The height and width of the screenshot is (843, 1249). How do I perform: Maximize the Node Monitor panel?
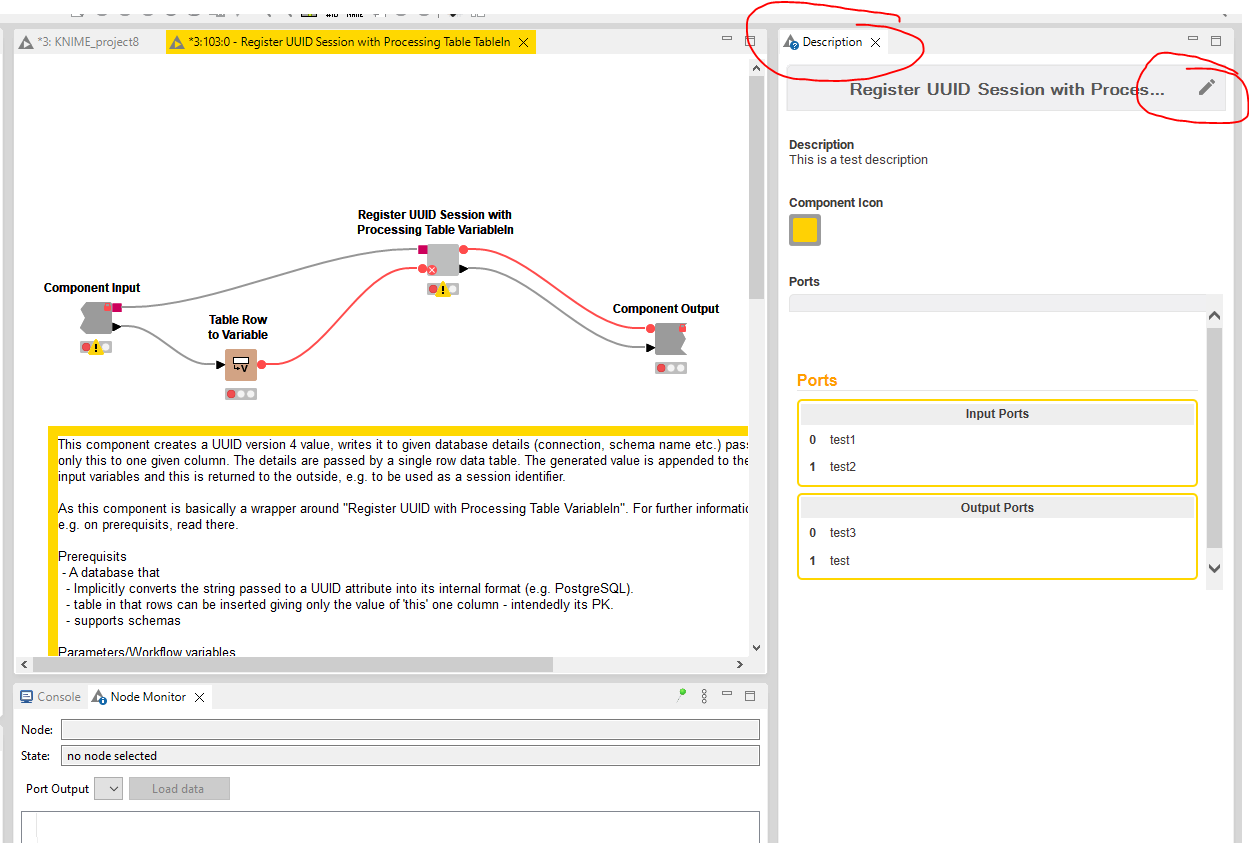[x=750, y=696]
